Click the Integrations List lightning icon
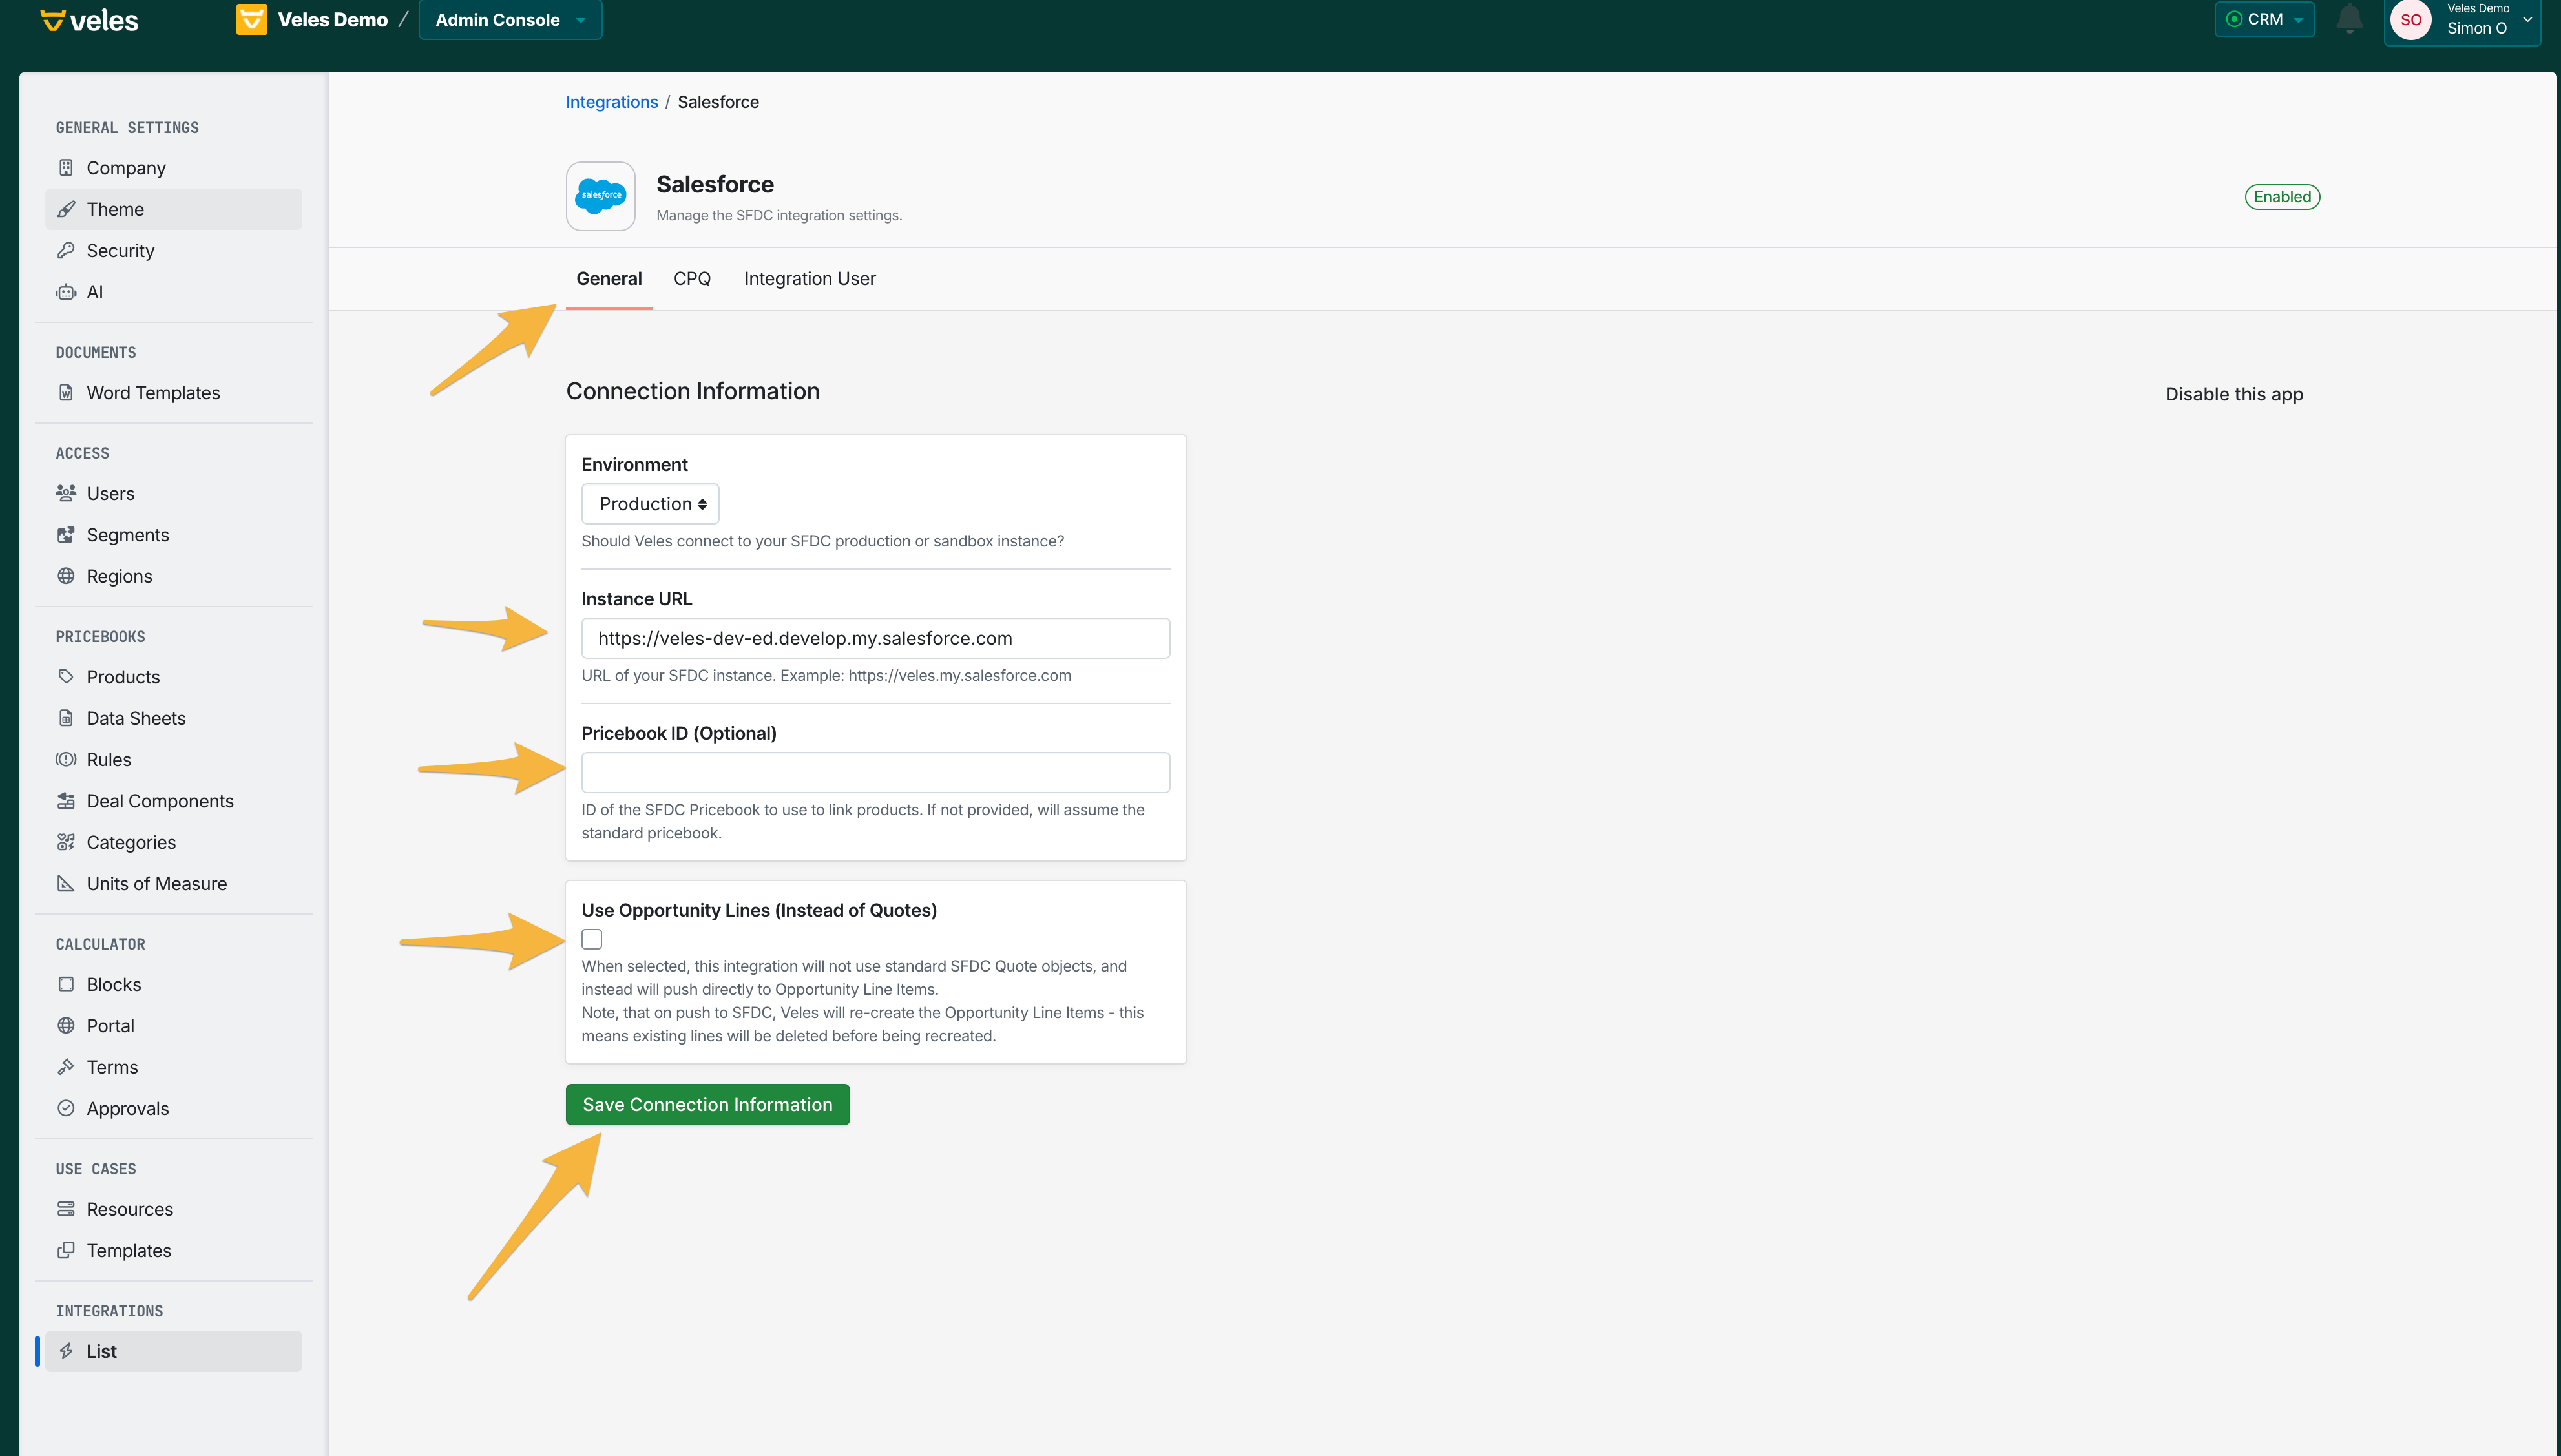2561x1456 pixels. [66, 1351]
